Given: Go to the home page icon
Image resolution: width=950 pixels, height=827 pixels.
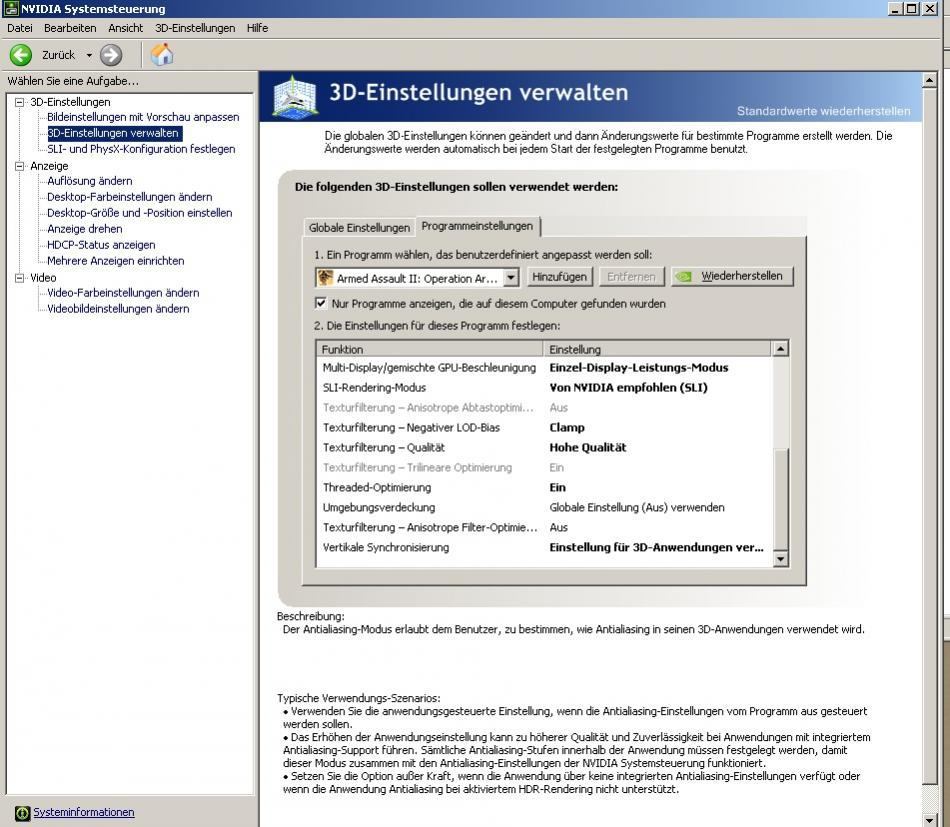Looking at the screenshot, I should [162, 55].
